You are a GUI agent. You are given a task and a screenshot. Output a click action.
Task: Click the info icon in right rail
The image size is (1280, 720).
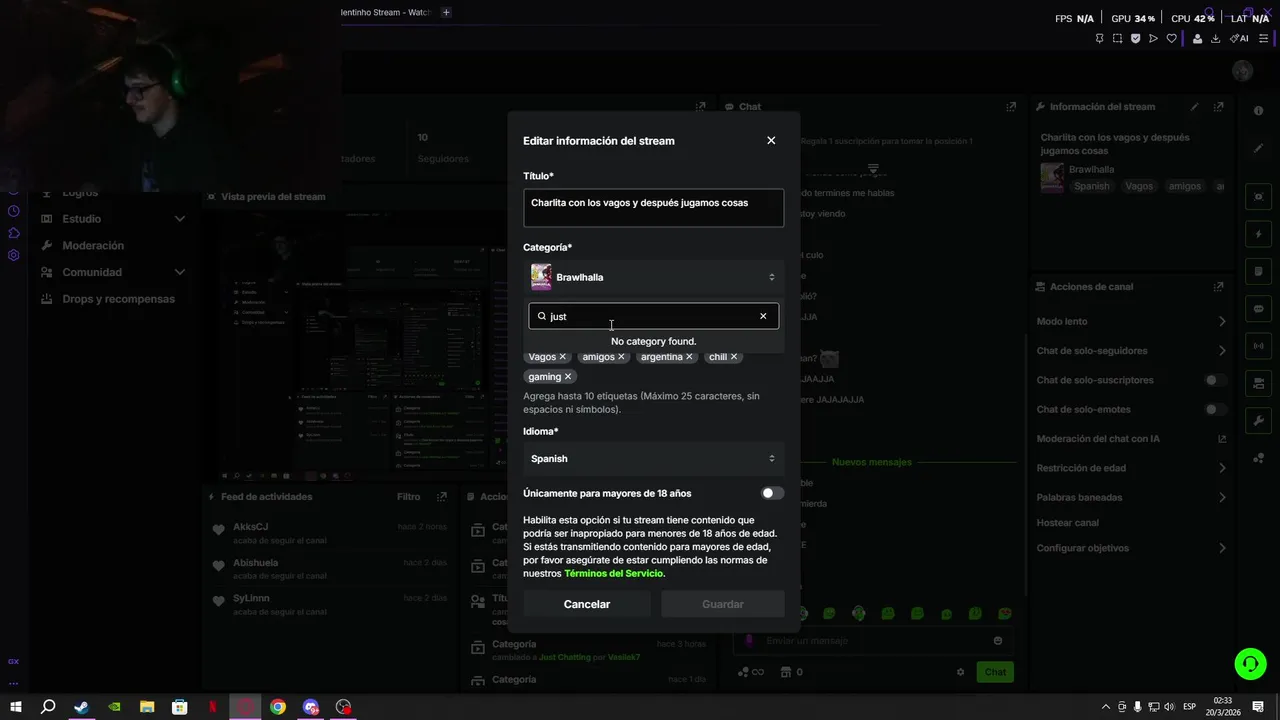(x=1259, y=111)
